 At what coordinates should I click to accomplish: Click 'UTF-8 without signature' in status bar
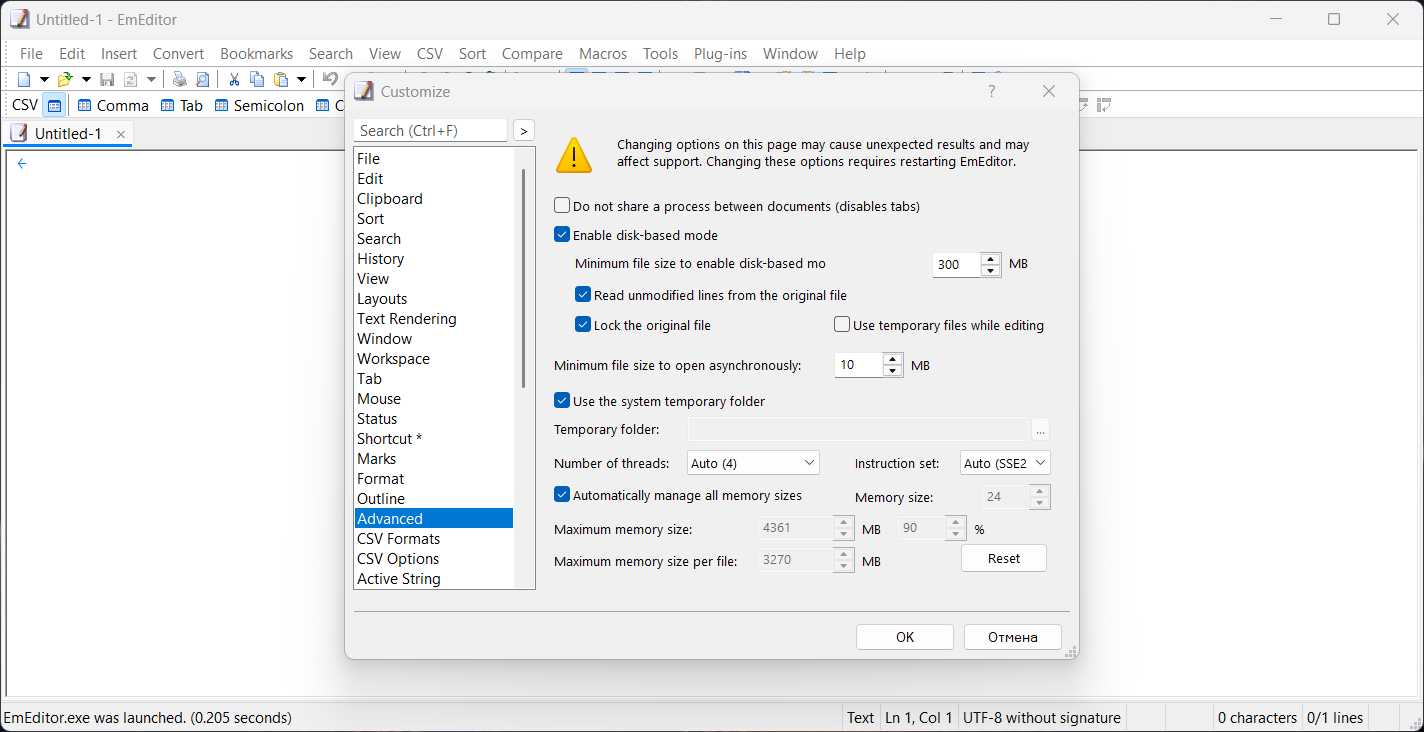click(x=1041, y=718)
